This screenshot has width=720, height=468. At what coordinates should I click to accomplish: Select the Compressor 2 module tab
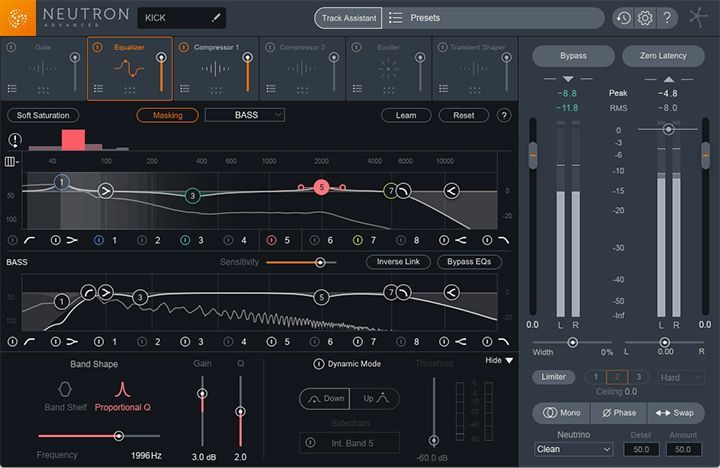pos(302,68)
